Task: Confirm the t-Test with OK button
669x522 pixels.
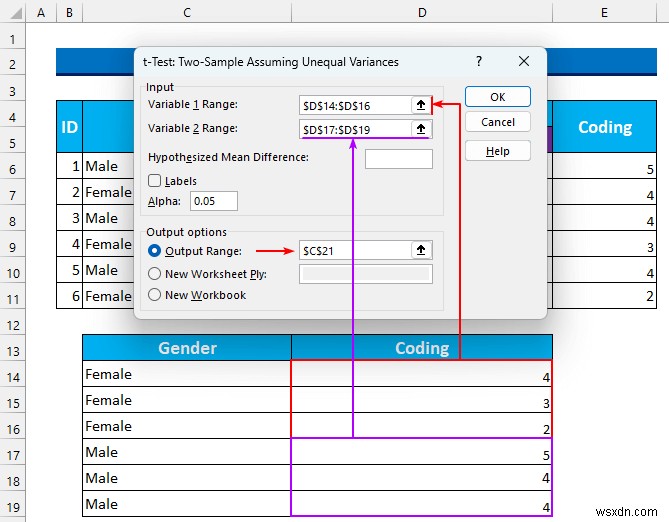Action: tap(498, 97)
